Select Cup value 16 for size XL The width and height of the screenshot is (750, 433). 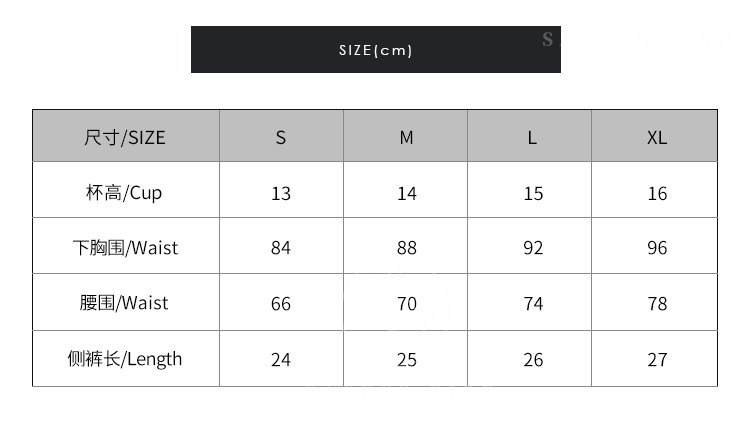point(656,193)
